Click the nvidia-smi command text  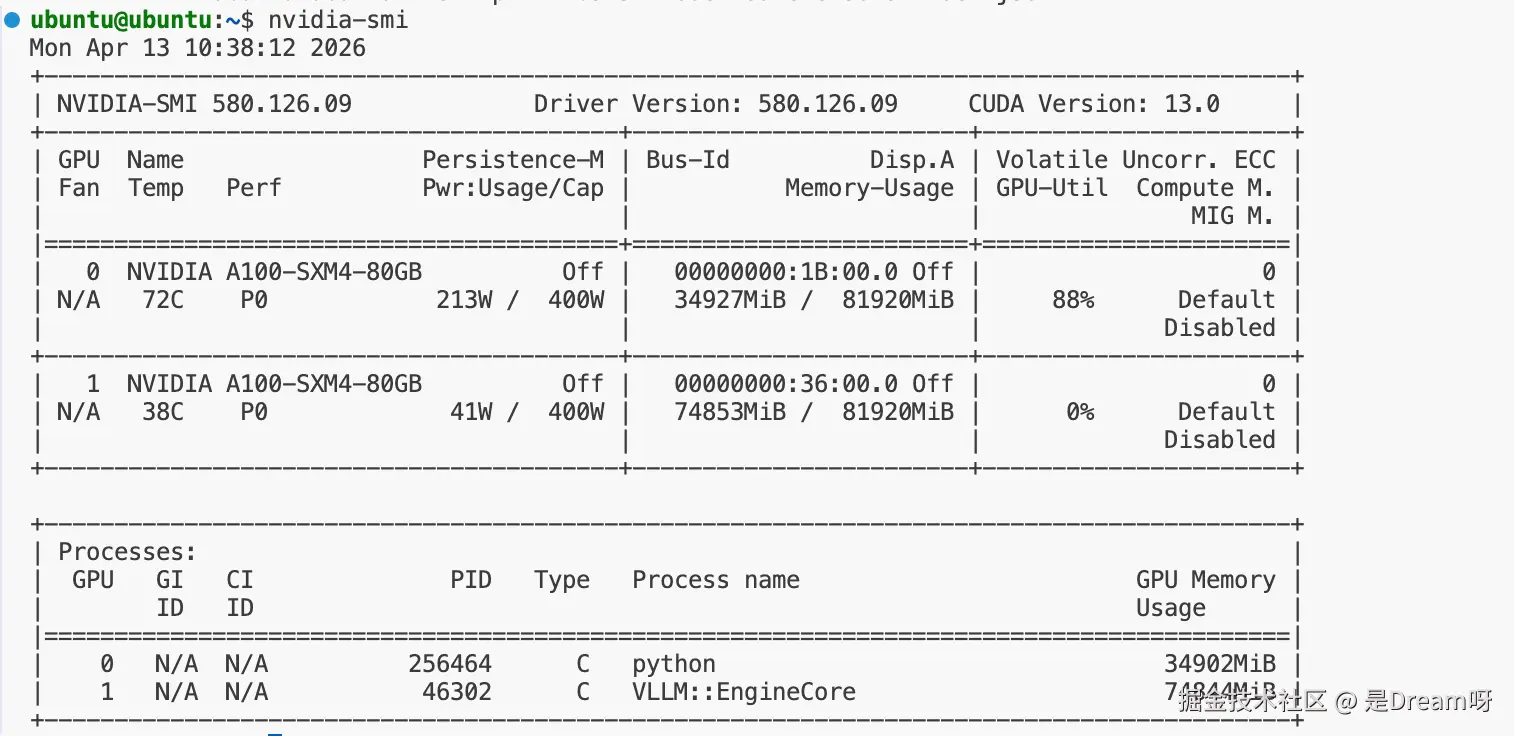coord(337,20)
